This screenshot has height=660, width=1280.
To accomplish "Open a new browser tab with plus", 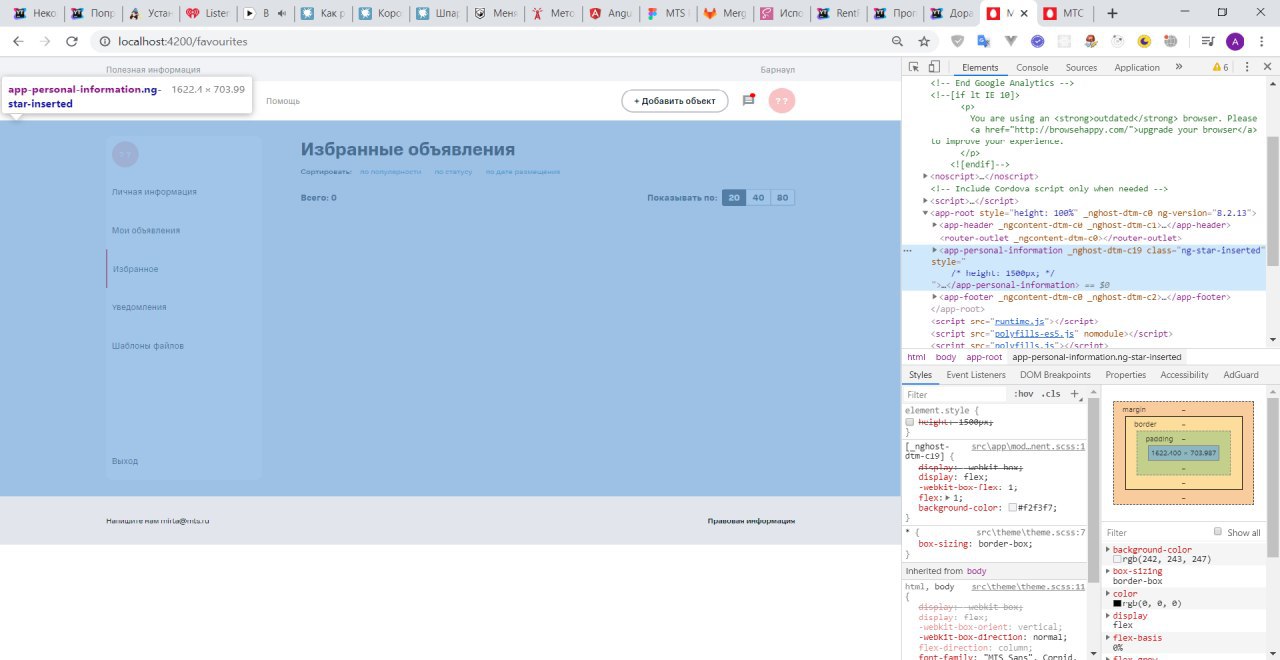I will (x=1112, y=13).
